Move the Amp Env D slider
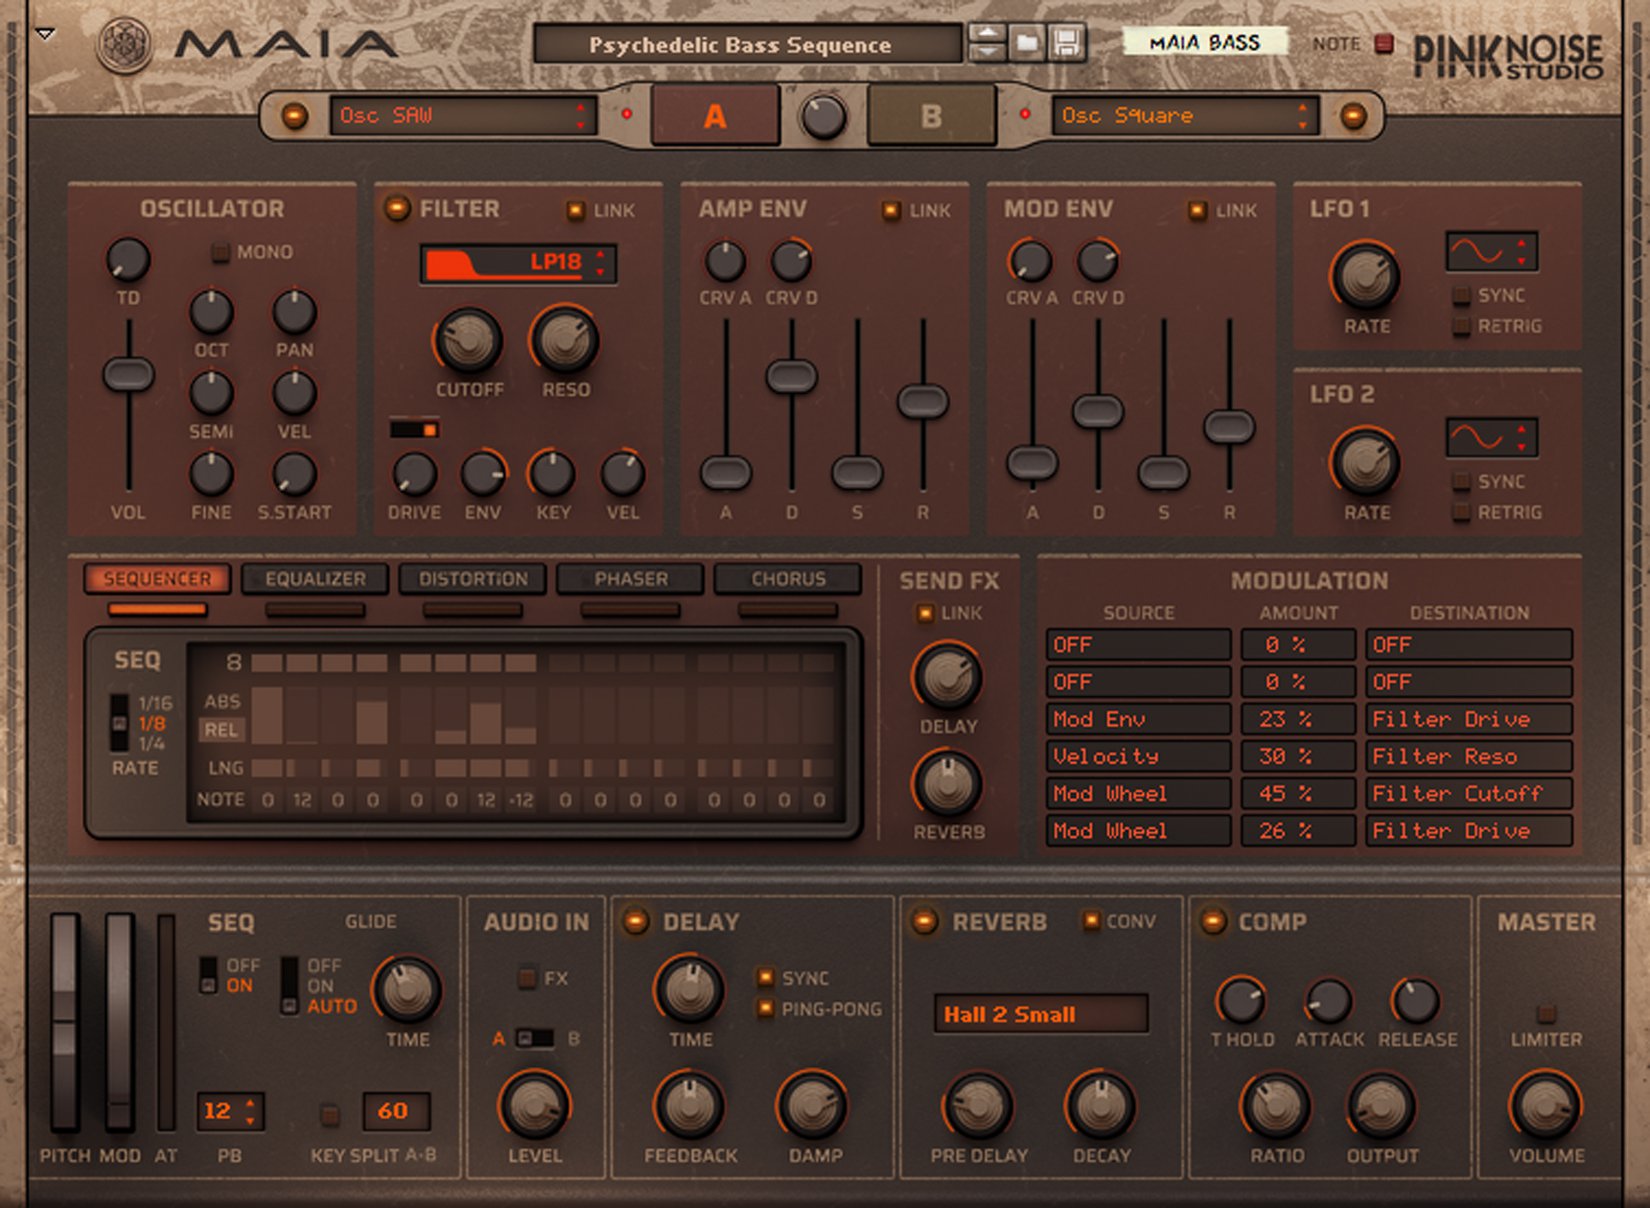The width and height of the screenshot is (1650, 1208). (x=791, y=377)
